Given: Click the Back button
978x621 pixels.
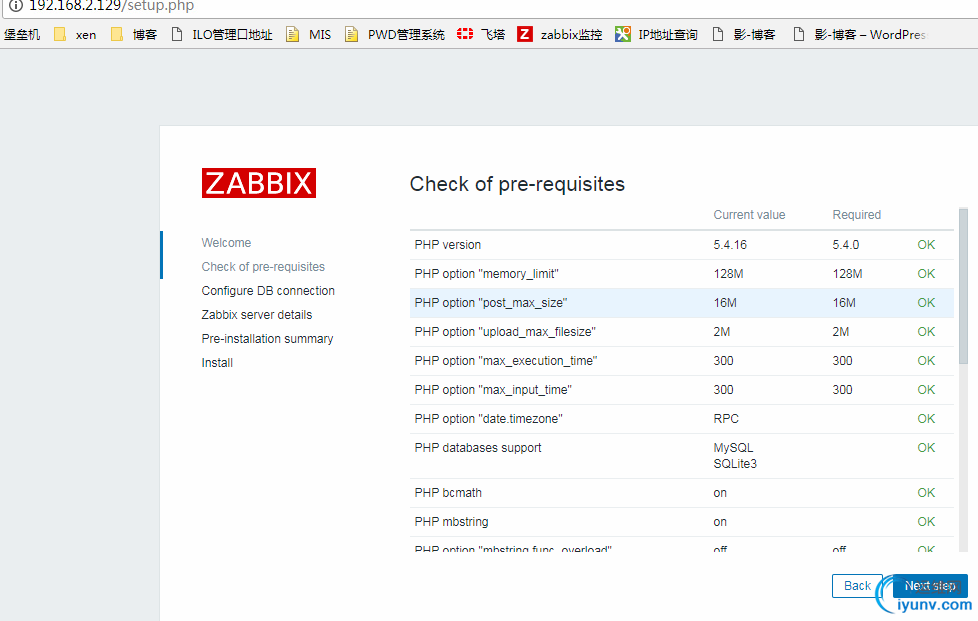Looking at the screenshot, I should [857, 586].
